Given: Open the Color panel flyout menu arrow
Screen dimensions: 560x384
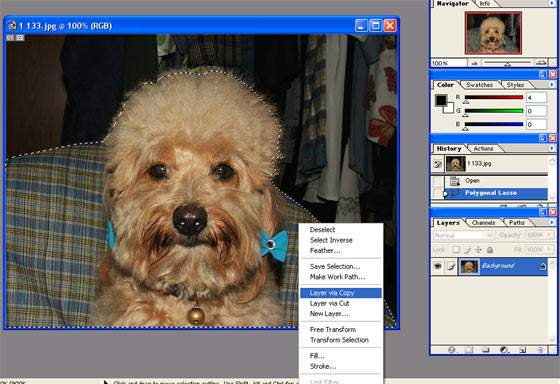Looking at the screenshot, I should tap(552, 85).
